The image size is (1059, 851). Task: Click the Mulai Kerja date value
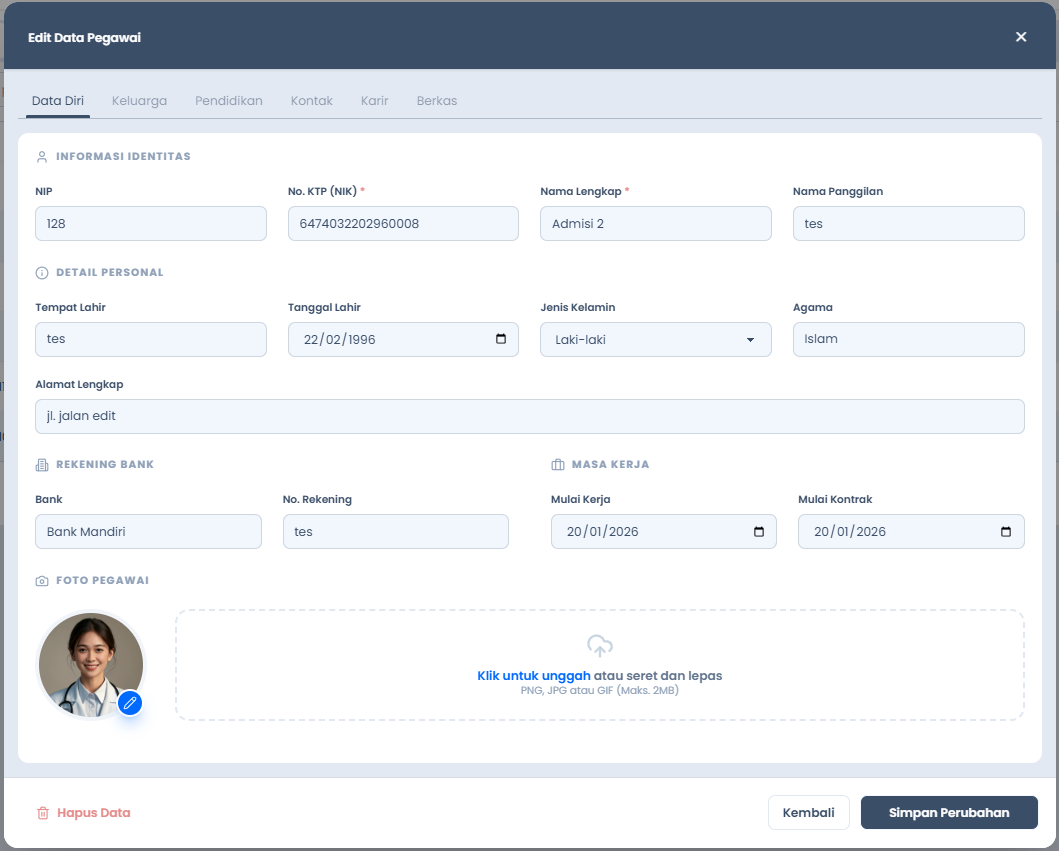coord(602,532)
